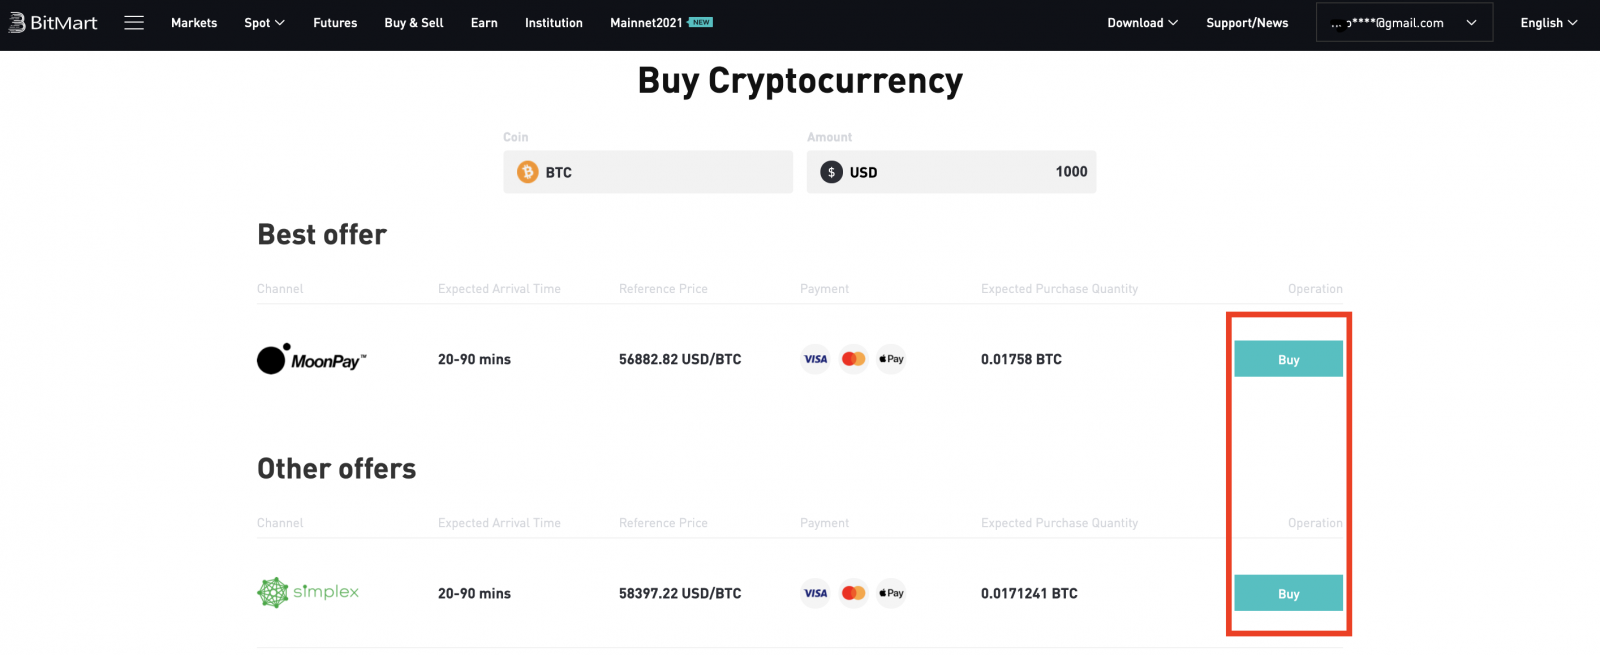Open the hamburger menu icon
This screenshot has width=1600, height=655.
click(x=134, y=23)
